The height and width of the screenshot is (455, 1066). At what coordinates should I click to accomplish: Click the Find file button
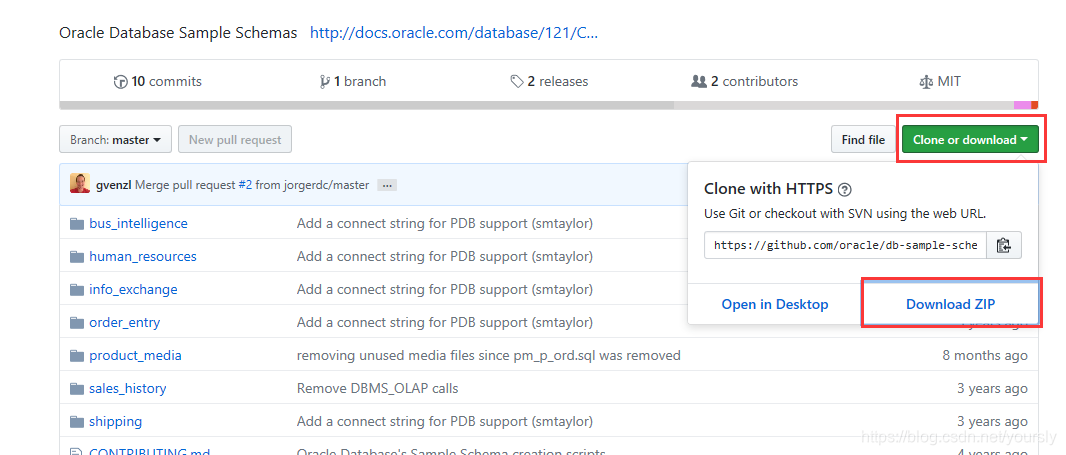coord(863,139)
